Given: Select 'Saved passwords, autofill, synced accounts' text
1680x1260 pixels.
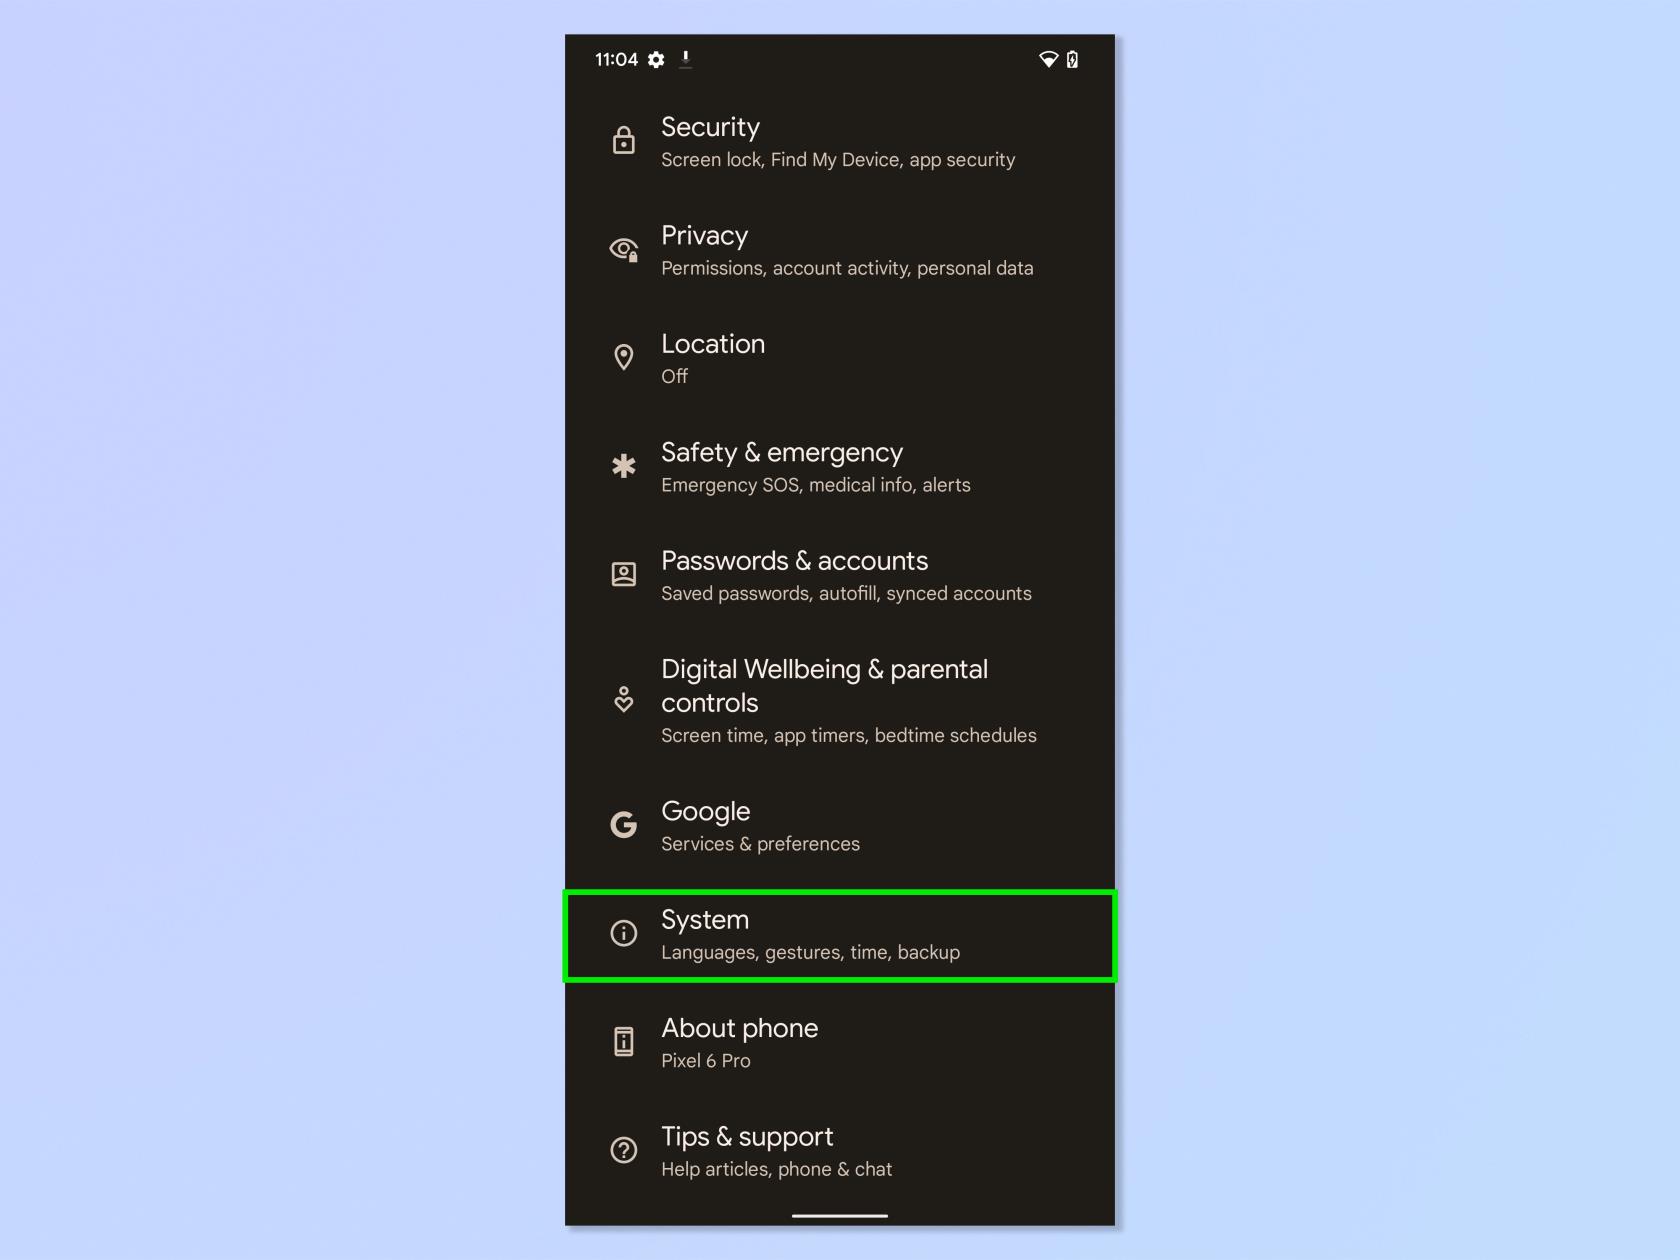Looking at the screenshot, I should click(846, 593).
